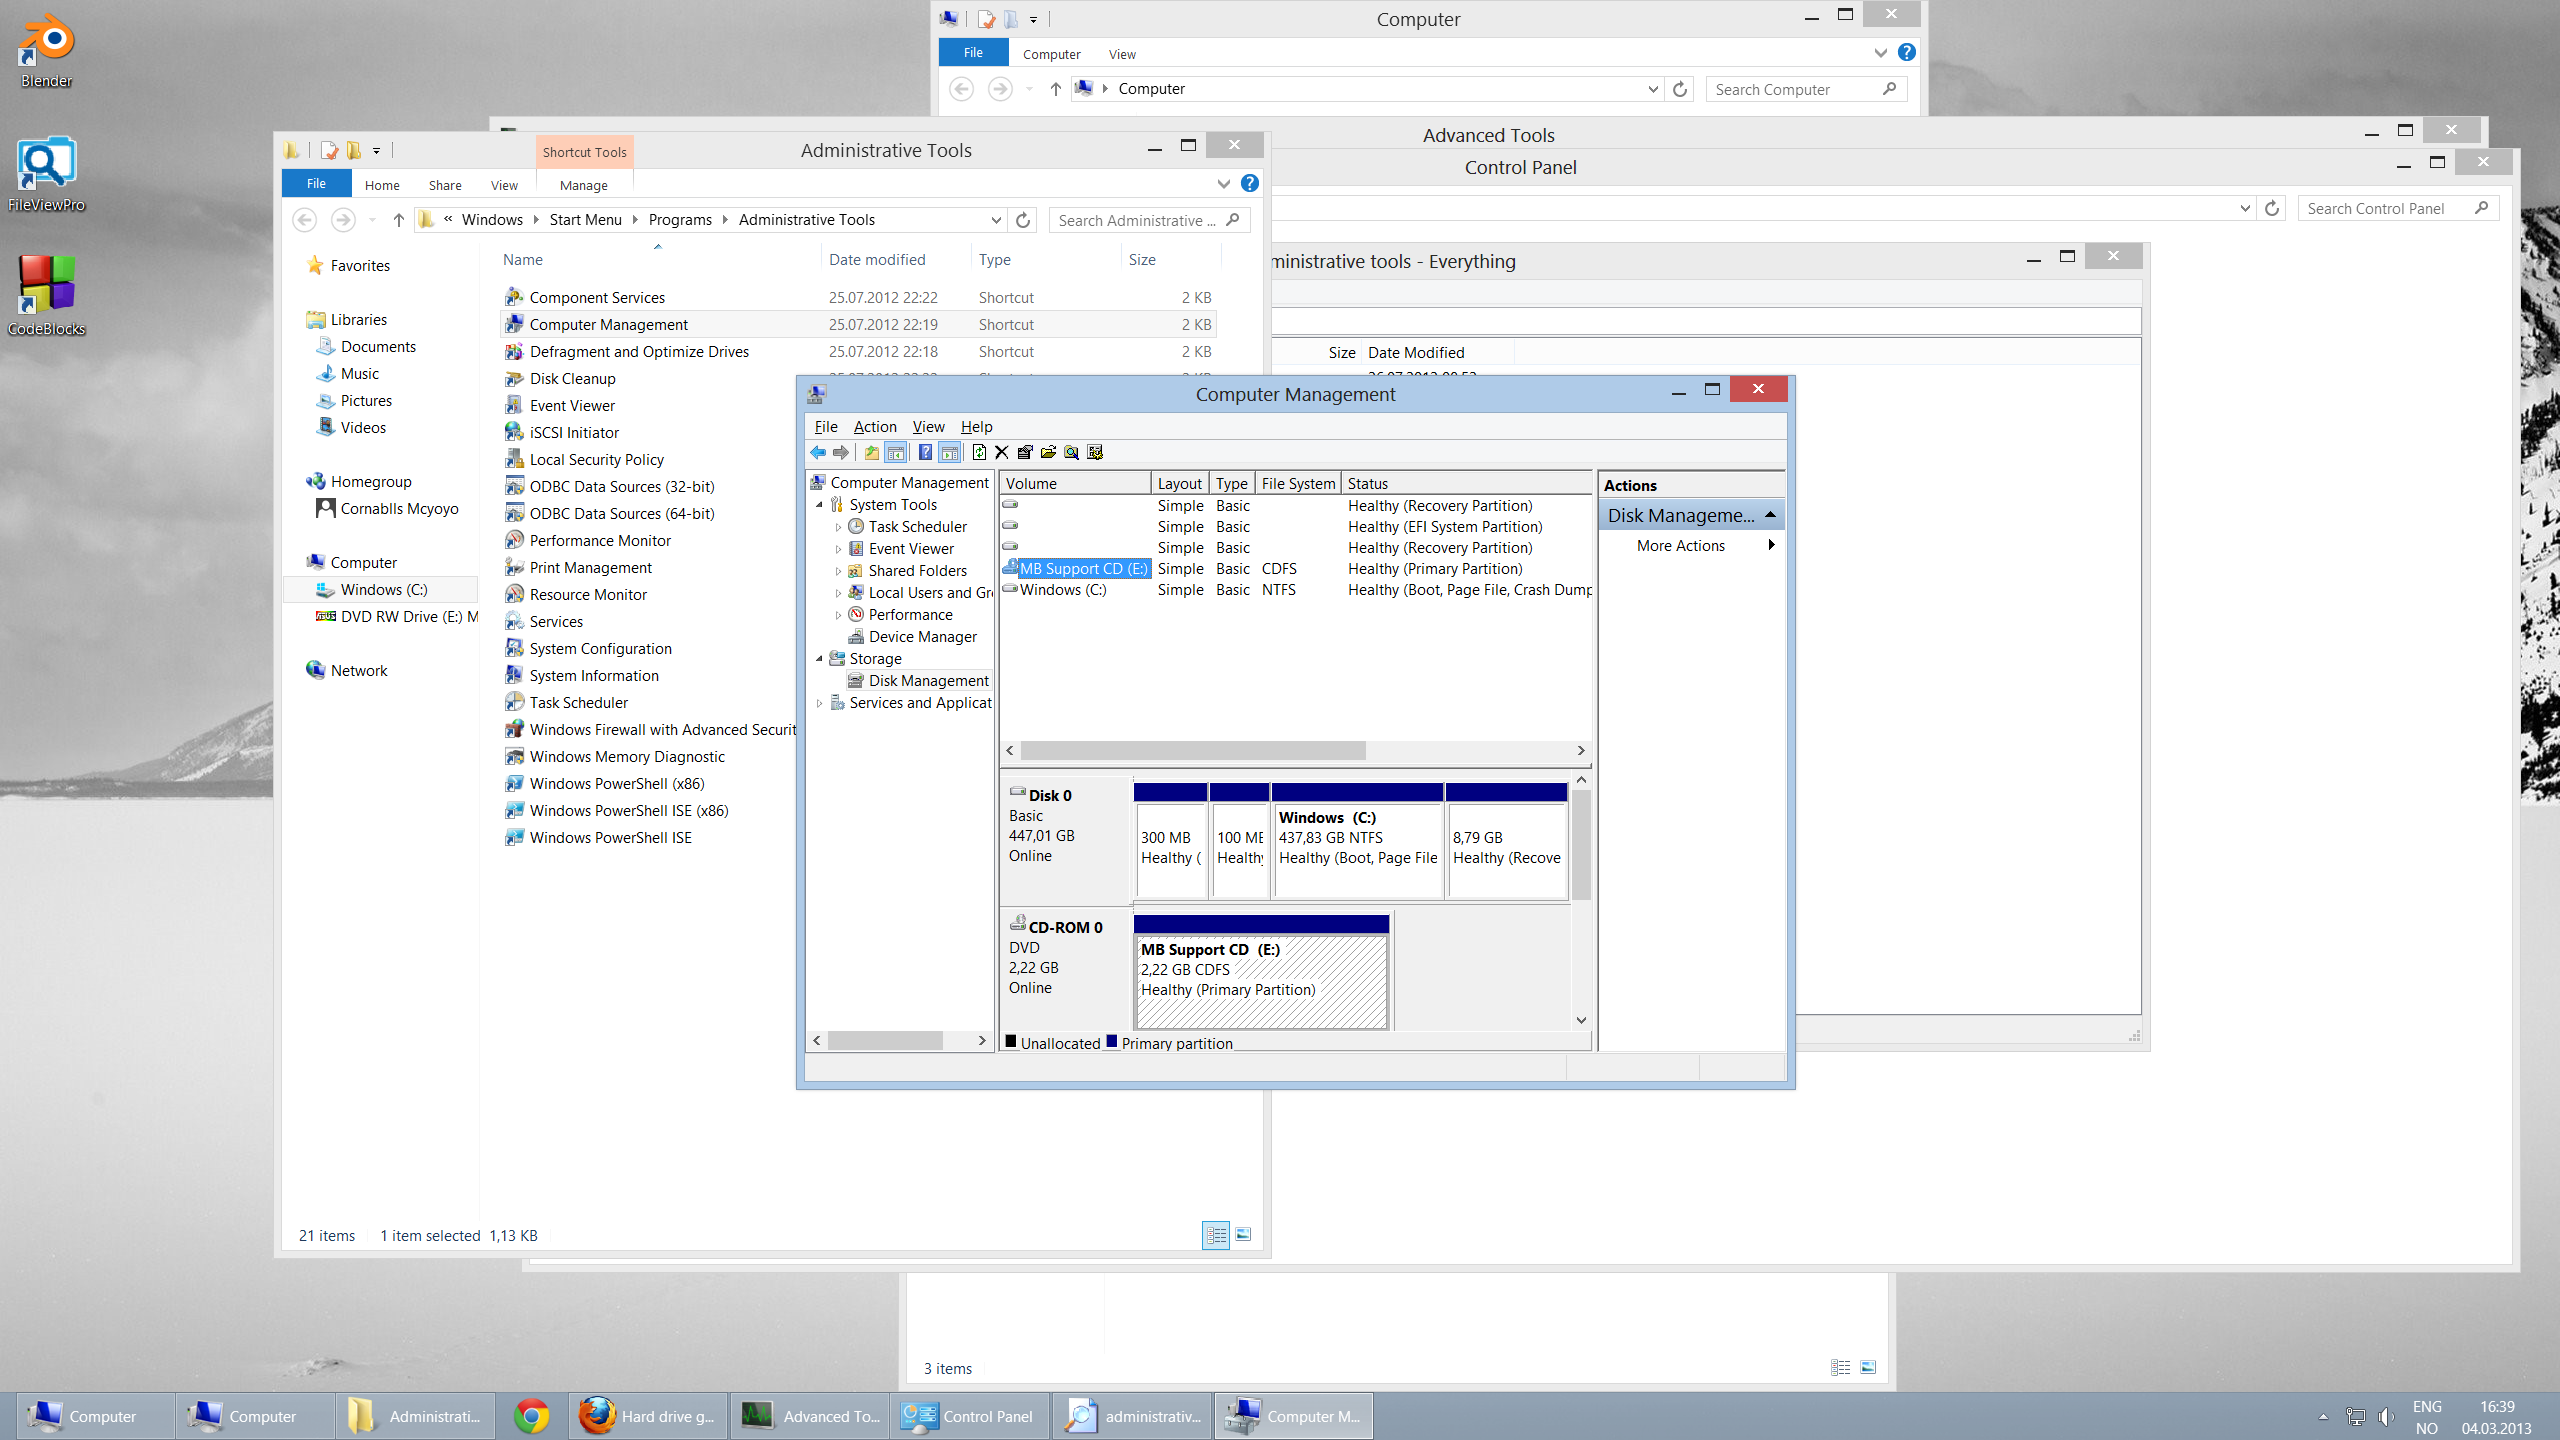Viewport: 2560px width, 1440px height.
Task: Open the File menu in Computer Management
Action: coord(826,427)
